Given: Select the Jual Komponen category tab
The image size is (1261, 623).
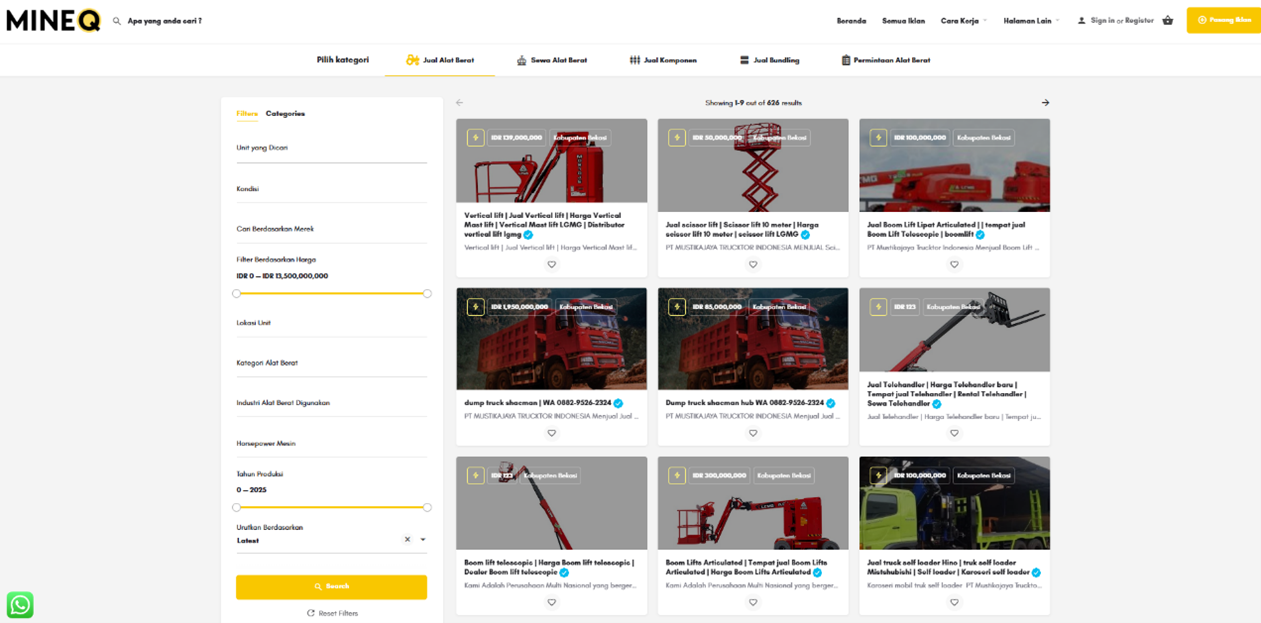Looking at the screenshot, I should click(x=663, y=60).
